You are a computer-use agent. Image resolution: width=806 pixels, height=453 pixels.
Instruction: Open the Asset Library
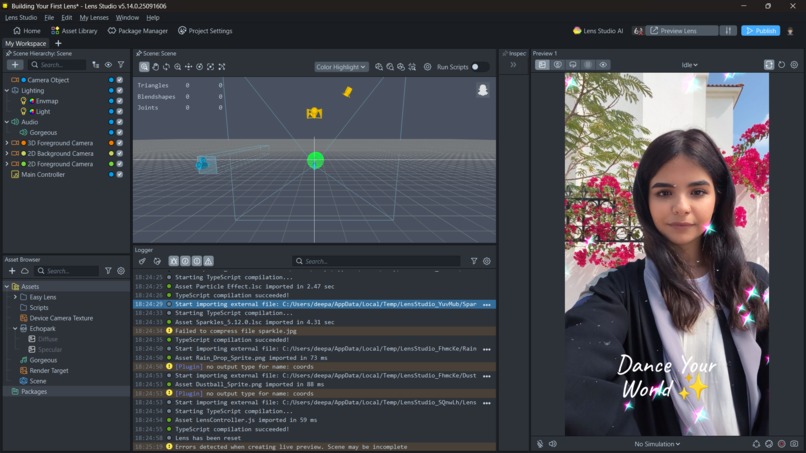click(75, 31)
